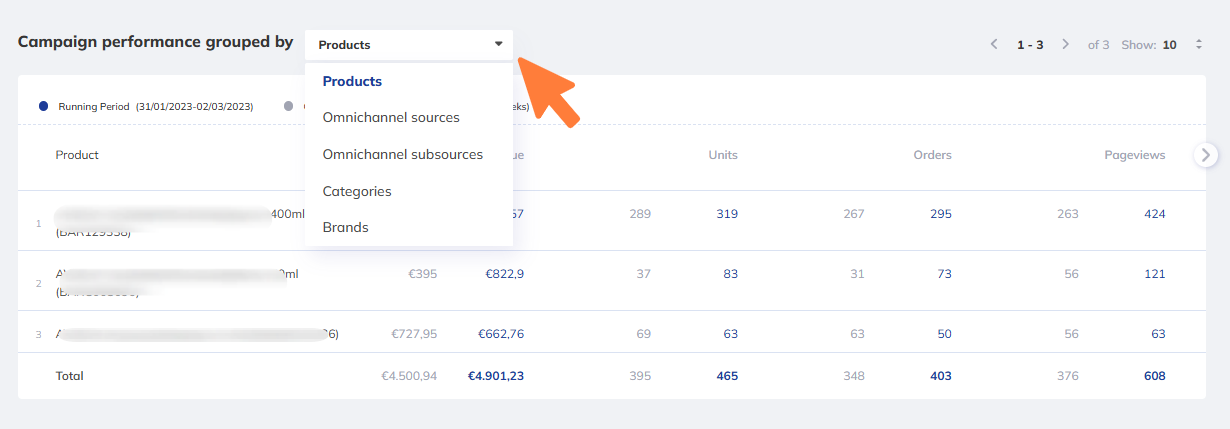This screenshot has height=429, width=1230.
Task: Click the Show 10 rows stepper arrows
Action: [1199, 45]
